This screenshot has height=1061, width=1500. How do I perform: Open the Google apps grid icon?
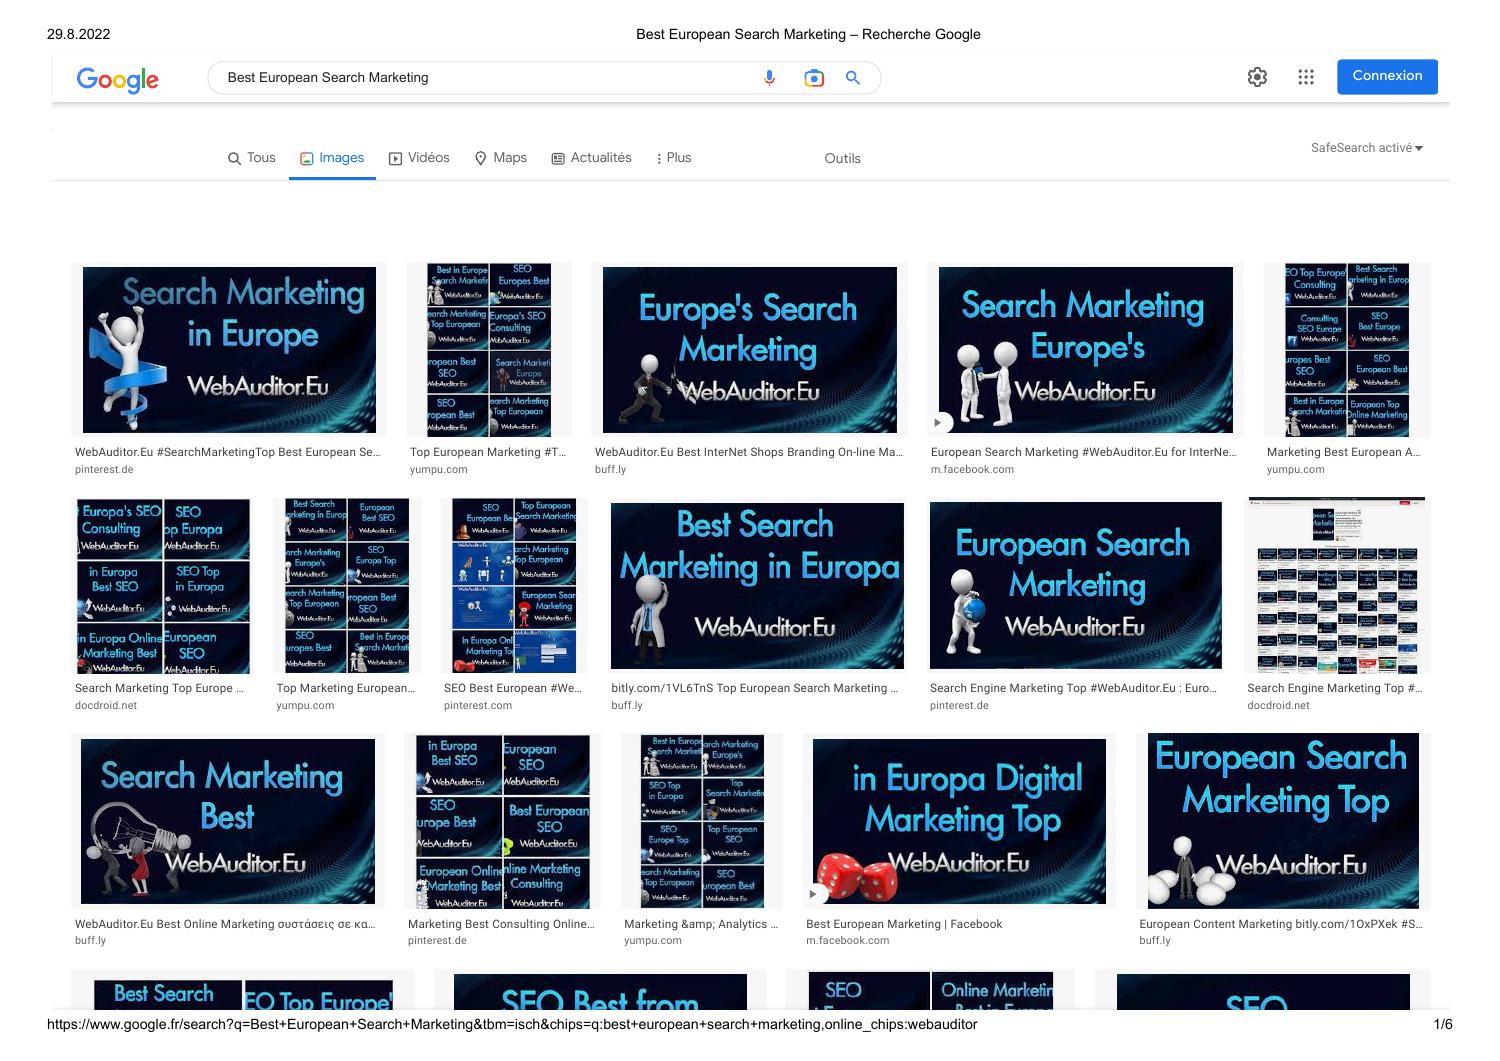(1305, 76)
